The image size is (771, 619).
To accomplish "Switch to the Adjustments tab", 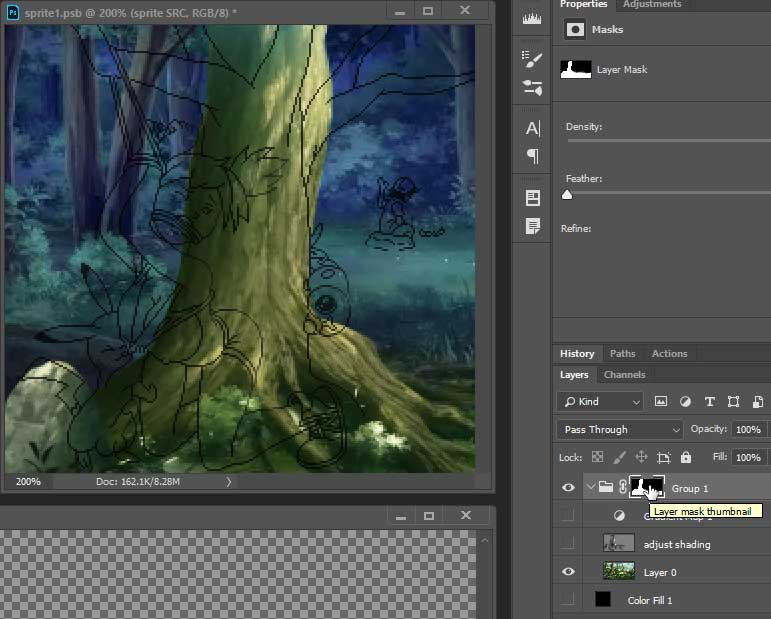I will point(652,5).
